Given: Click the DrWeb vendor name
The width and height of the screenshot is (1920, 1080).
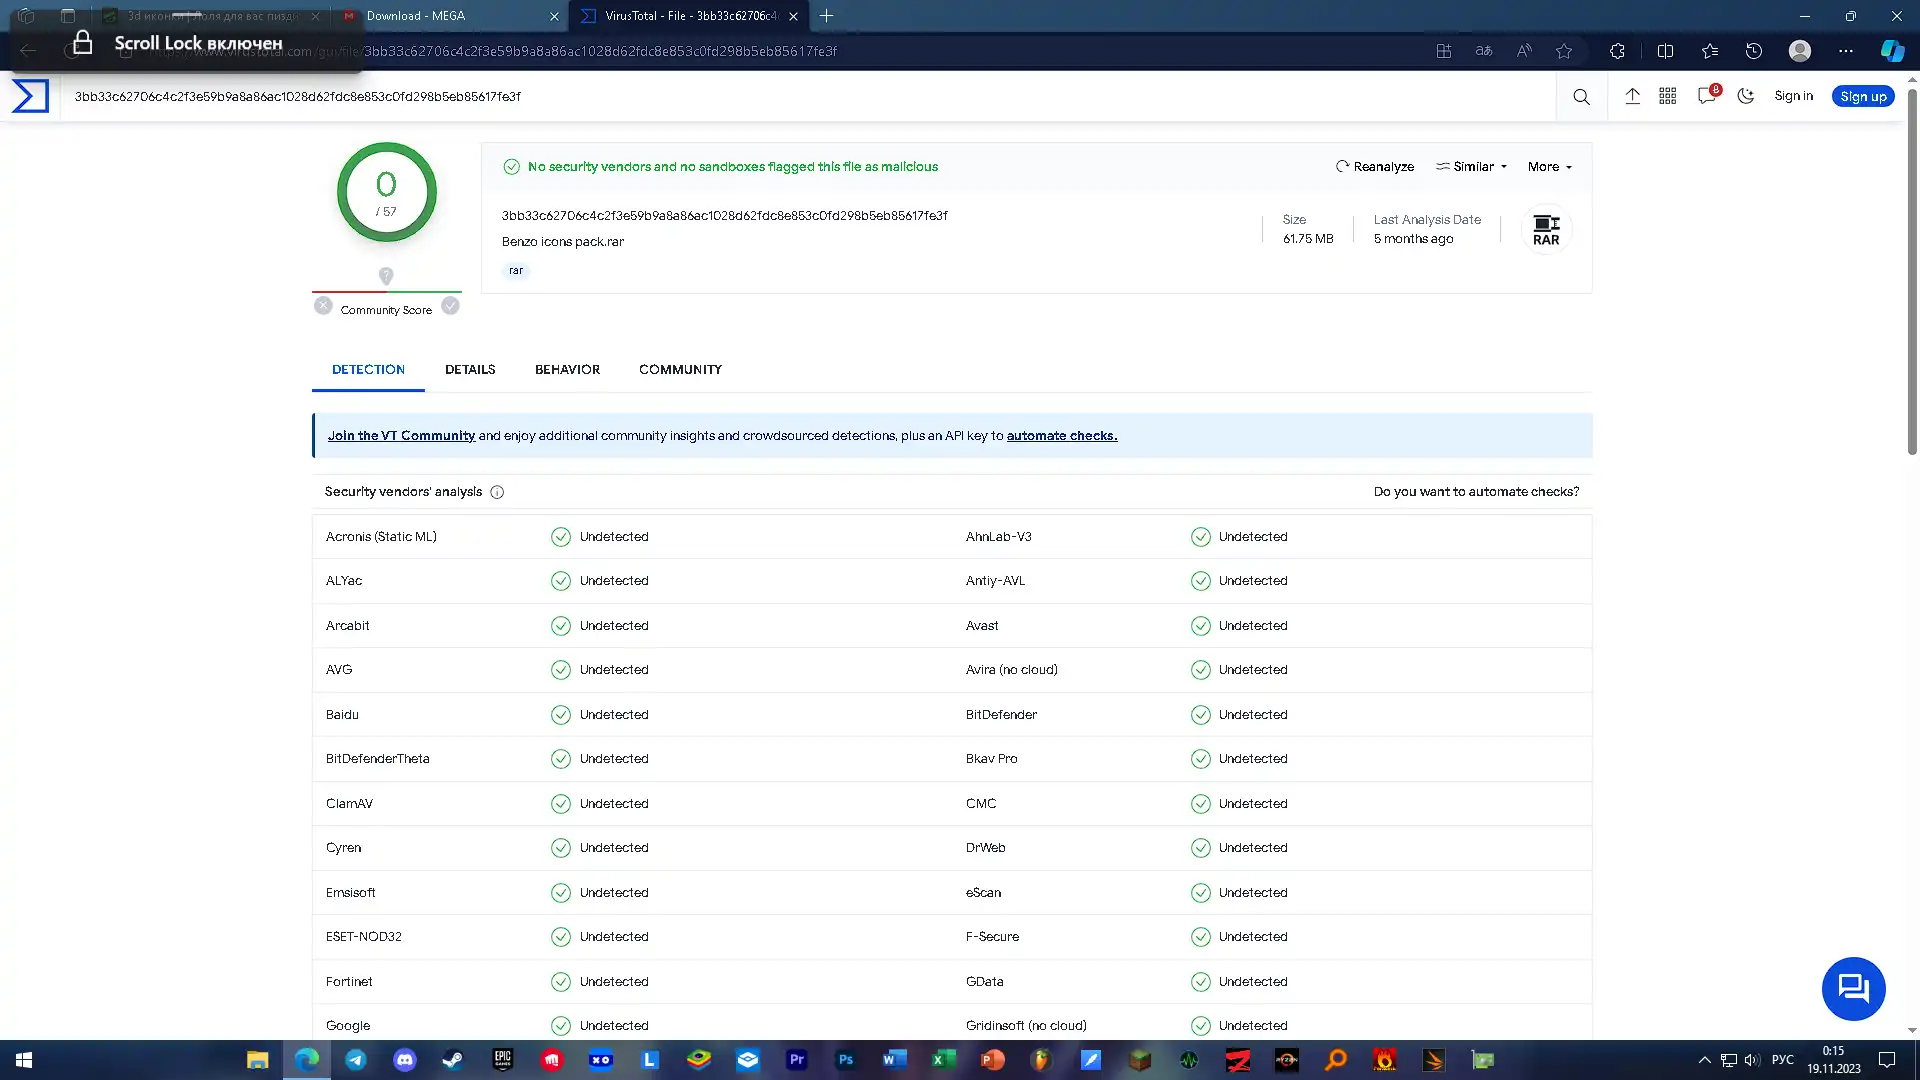Looking at the screenshot, I should click(x=985, y=848).
